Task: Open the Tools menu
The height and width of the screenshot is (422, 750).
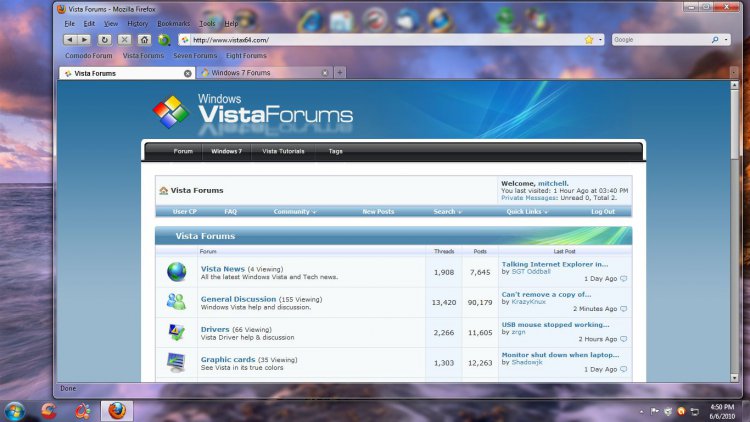Action: 207,23
